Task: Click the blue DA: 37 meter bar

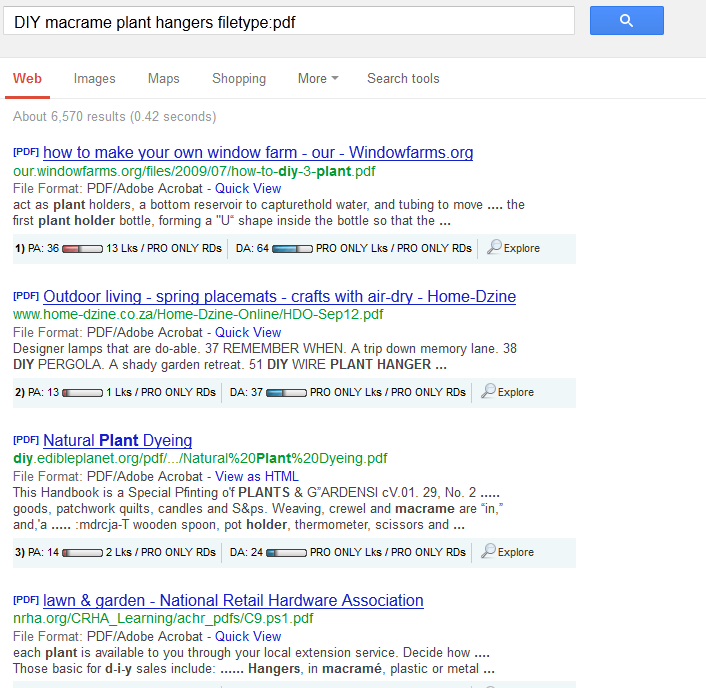Action: tap(286, 393)
